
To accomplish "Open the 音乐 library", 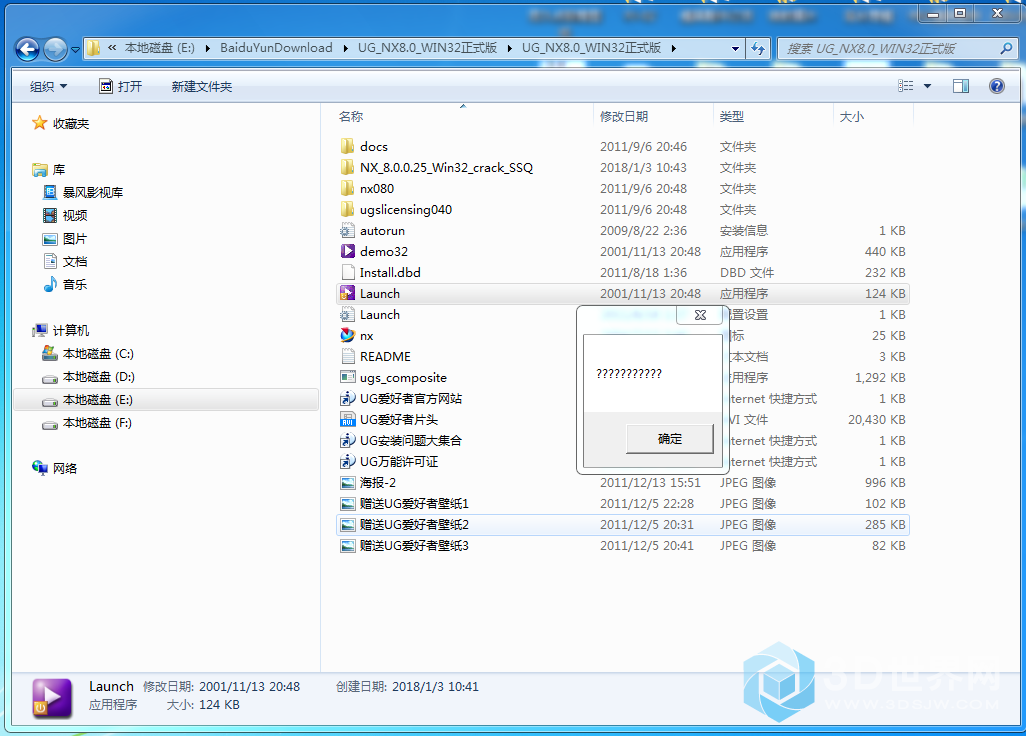I will click(65, 285).
